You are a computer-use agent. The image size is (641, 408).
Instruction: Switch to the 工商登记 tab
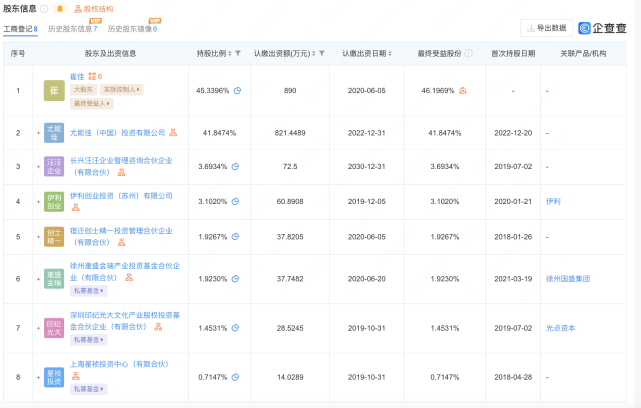tap(20, 29)
